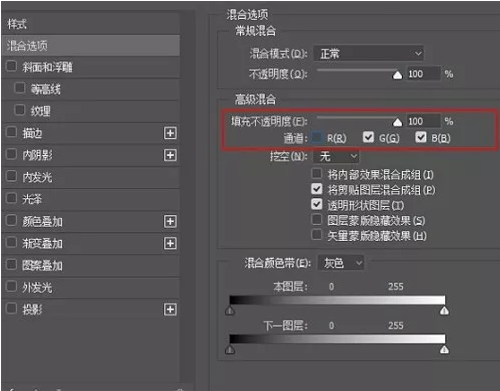
Task: Click the 不透明度 slider handle
Action: [x=397, y=75]
